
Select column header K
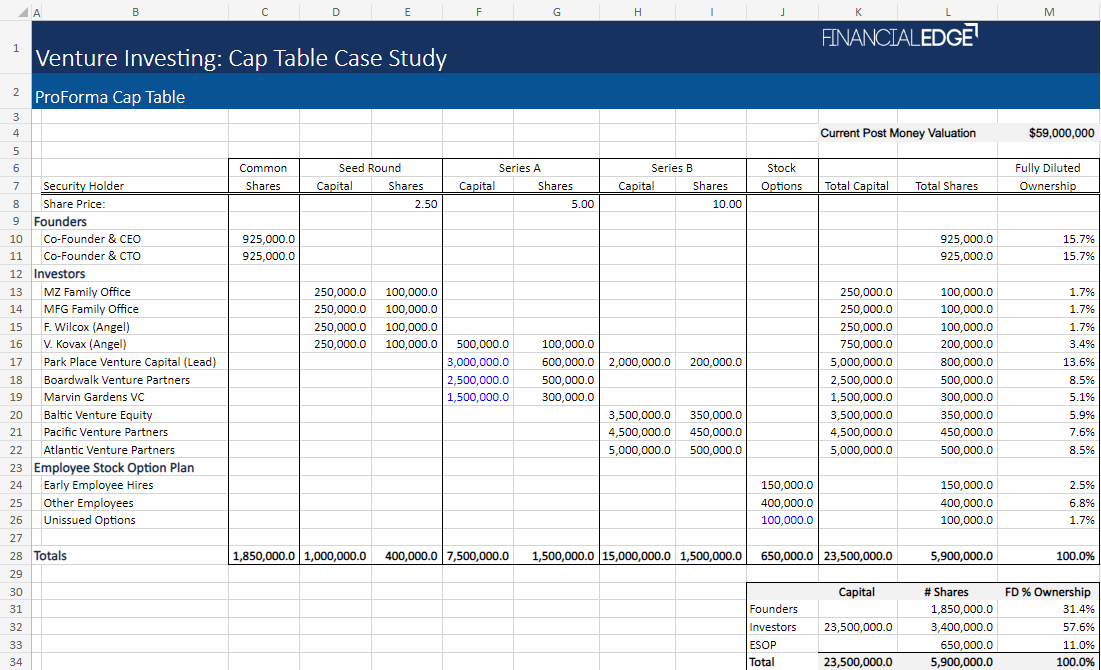(857, 12)
